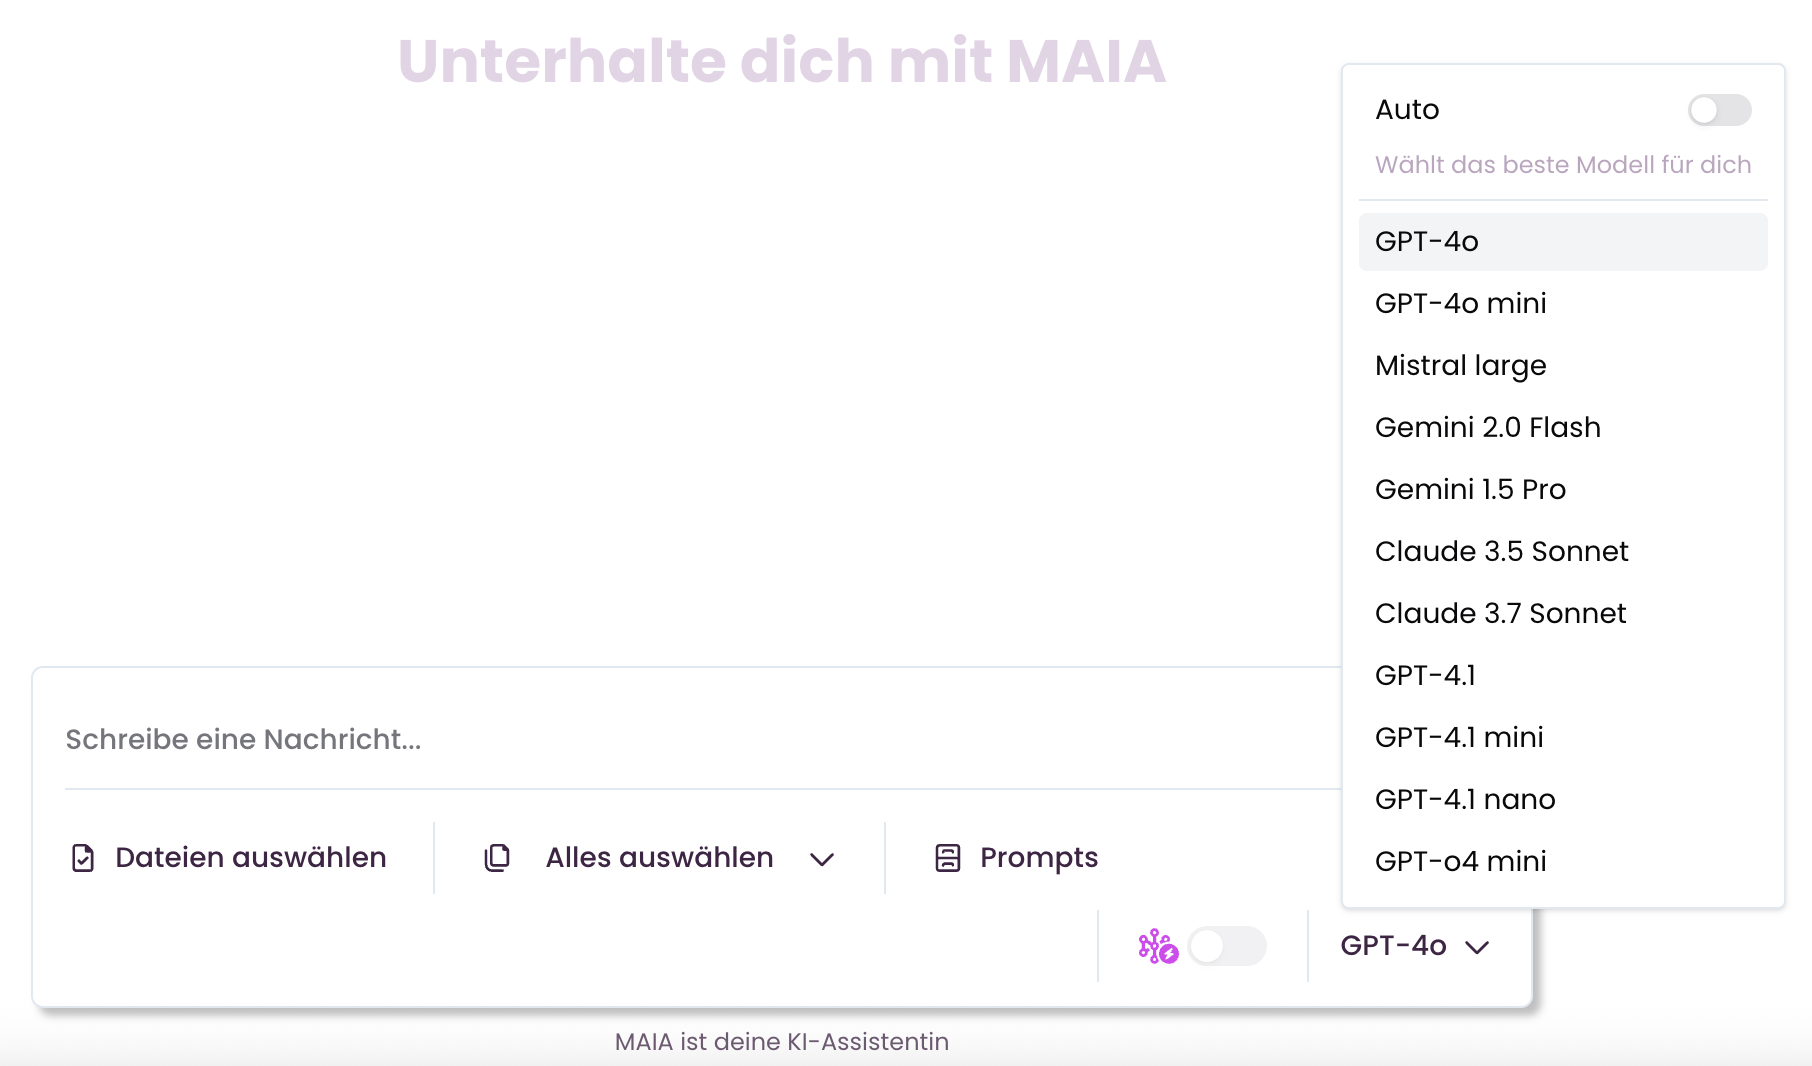Open the Prompts button
1812x1066 pixels.
click(x=1016, y=858)
